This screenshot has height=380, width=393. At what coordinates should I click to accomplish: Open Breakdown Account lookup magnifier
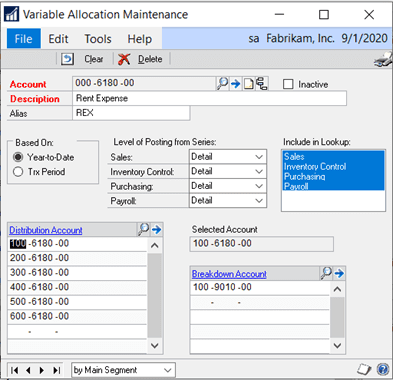326,273
